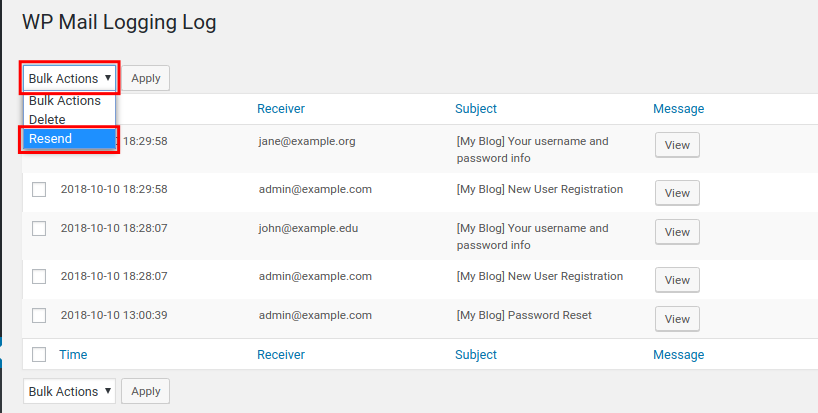Select Resend from the dropdown list
This screenshot has height=413, width=818.
(70, 139)
